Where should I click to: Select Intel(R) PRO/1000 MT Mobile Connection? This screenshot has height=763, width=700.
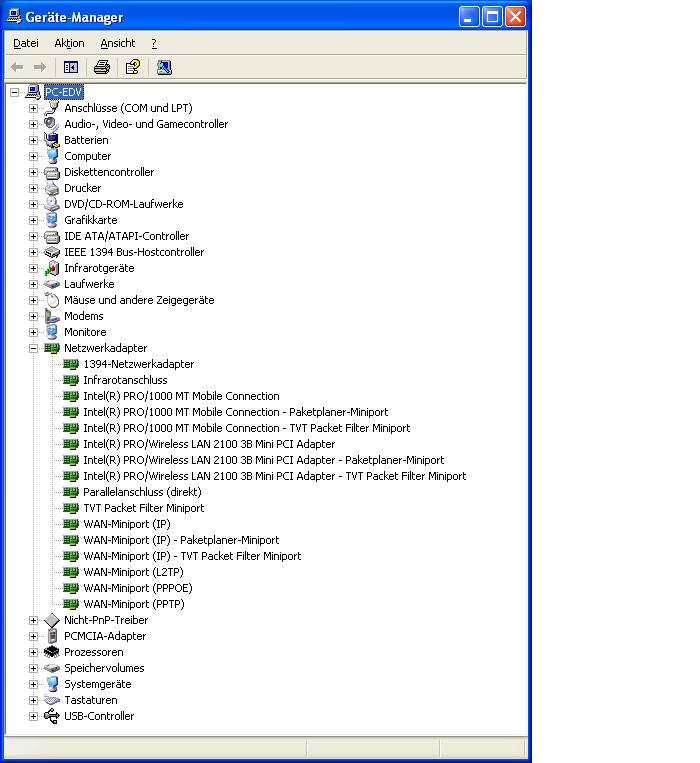point(181,396)
